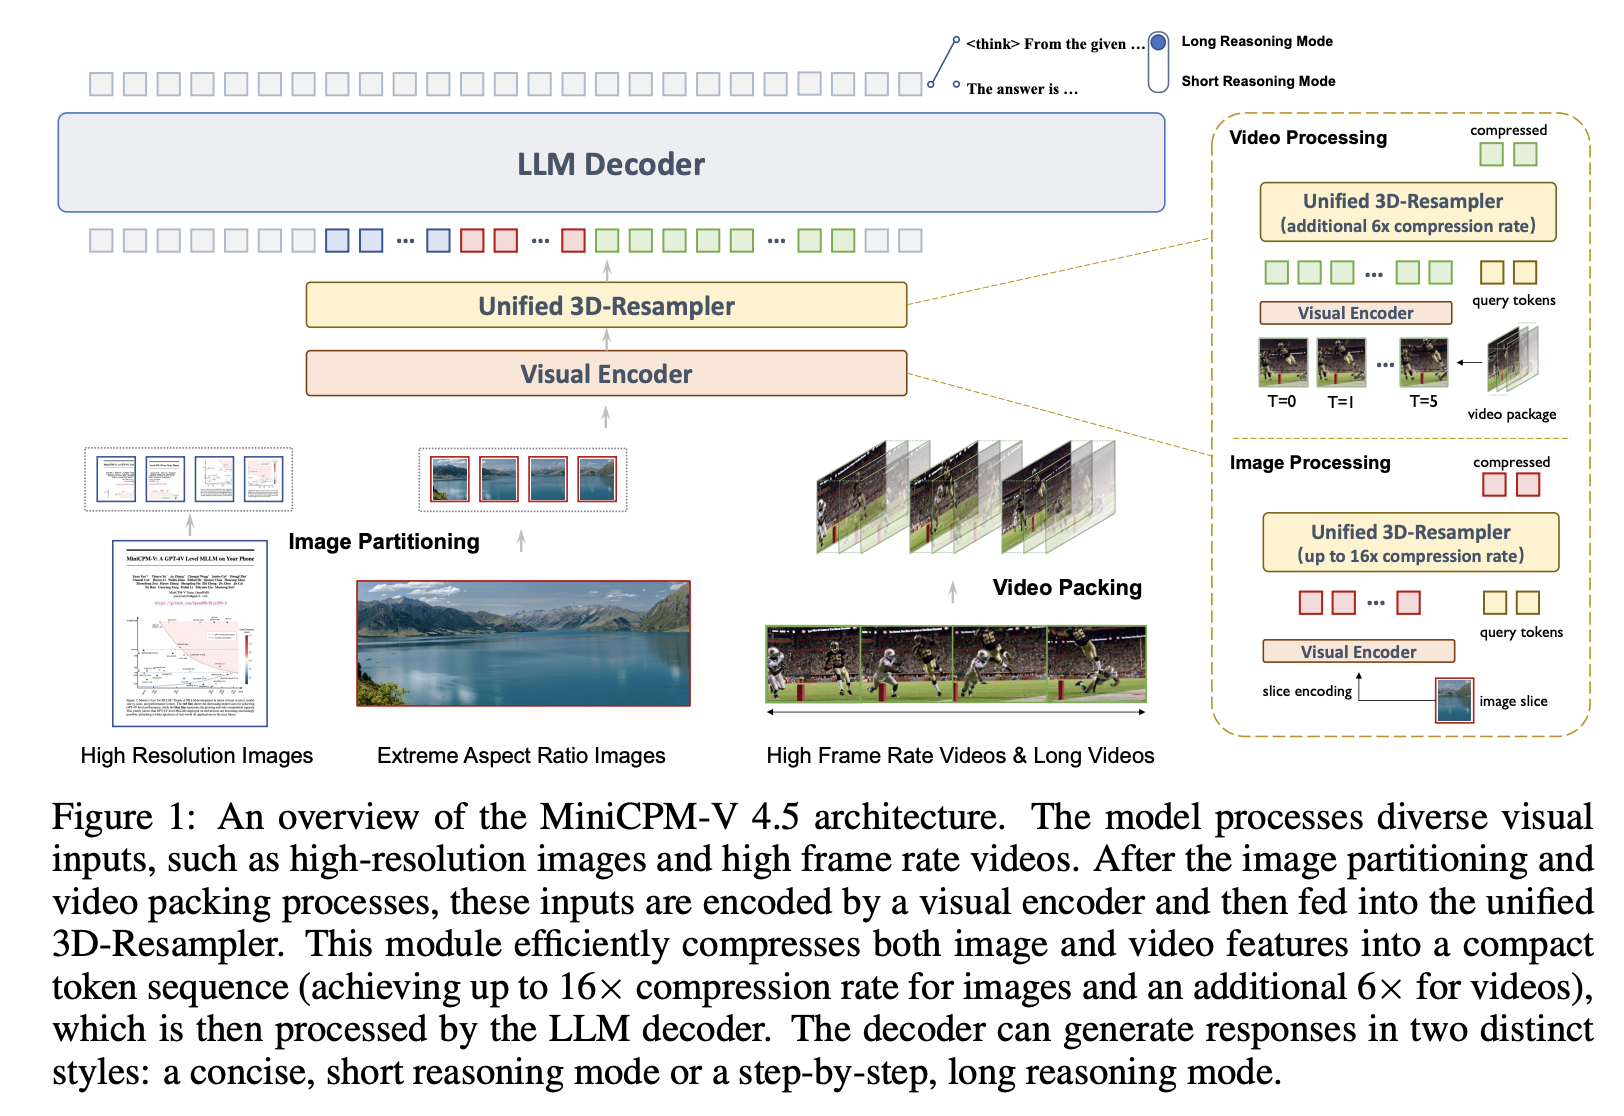The width and height of the screenshot is (1624, 1116).
Task: Select the LLM Decoder block
Action: click(x=611, y=163)
